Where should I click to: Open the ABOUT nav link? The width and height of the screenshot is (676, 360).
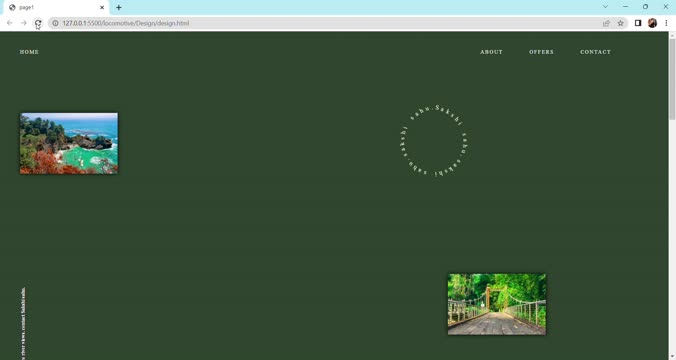pos(491,52)
